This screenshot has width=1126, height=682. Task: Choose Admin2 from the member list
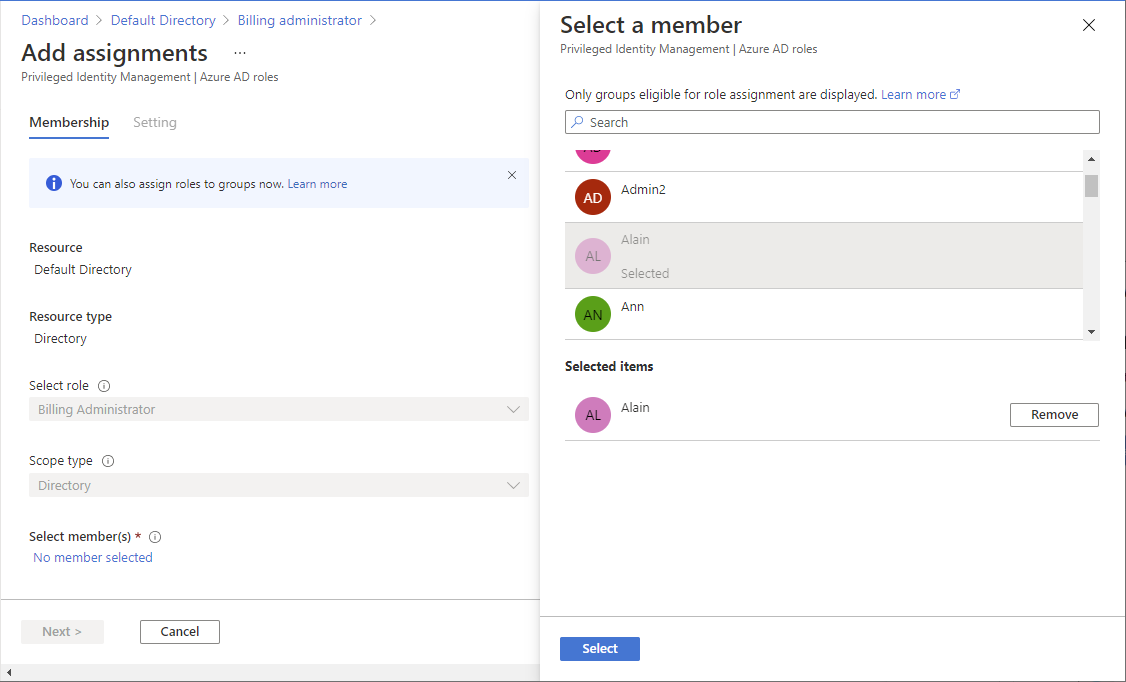[824, 197]
